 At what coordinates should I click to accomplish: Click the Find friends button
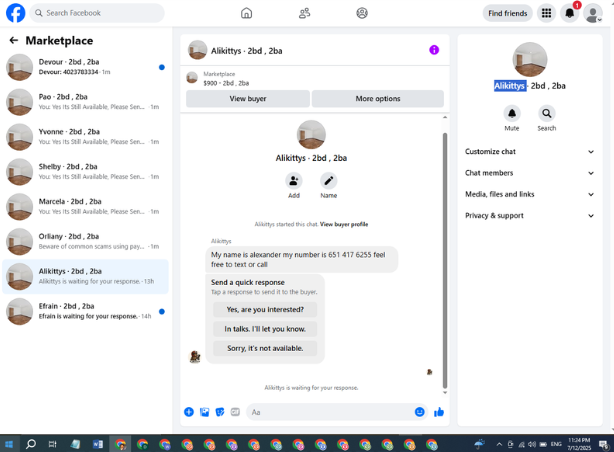pos(507,13)
